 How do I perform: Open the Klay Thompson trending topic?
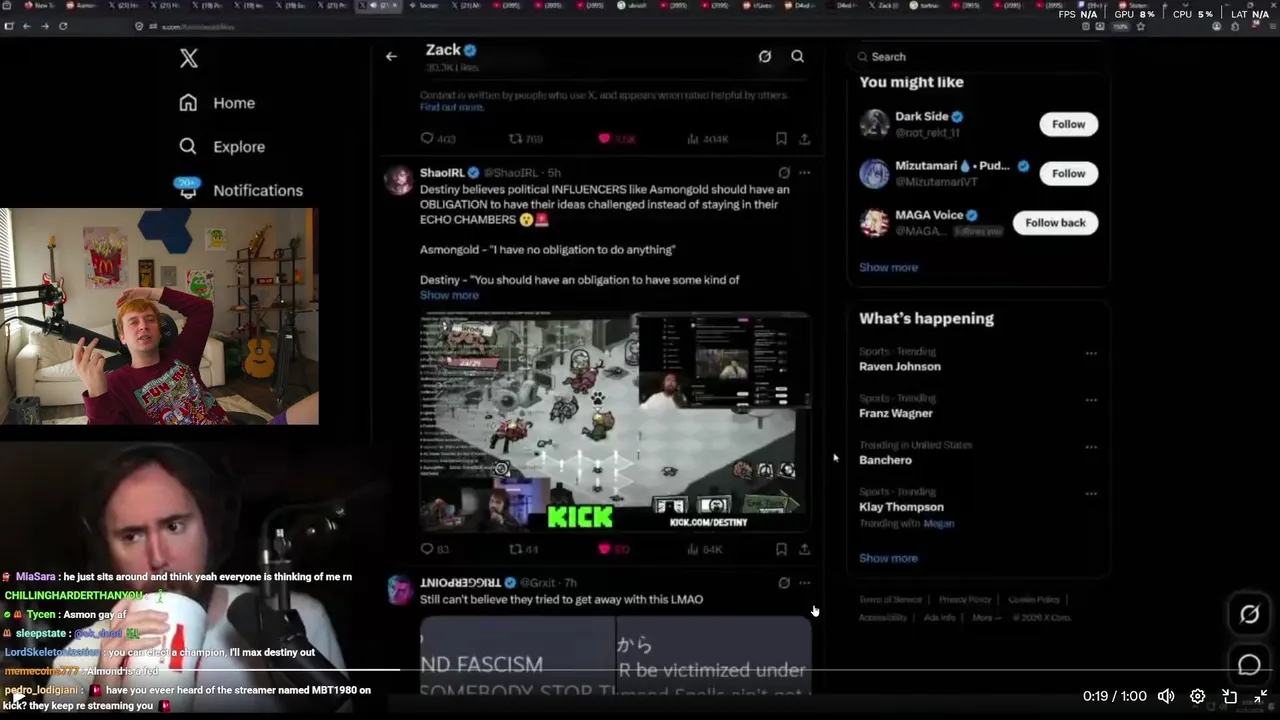coord(901,507)
